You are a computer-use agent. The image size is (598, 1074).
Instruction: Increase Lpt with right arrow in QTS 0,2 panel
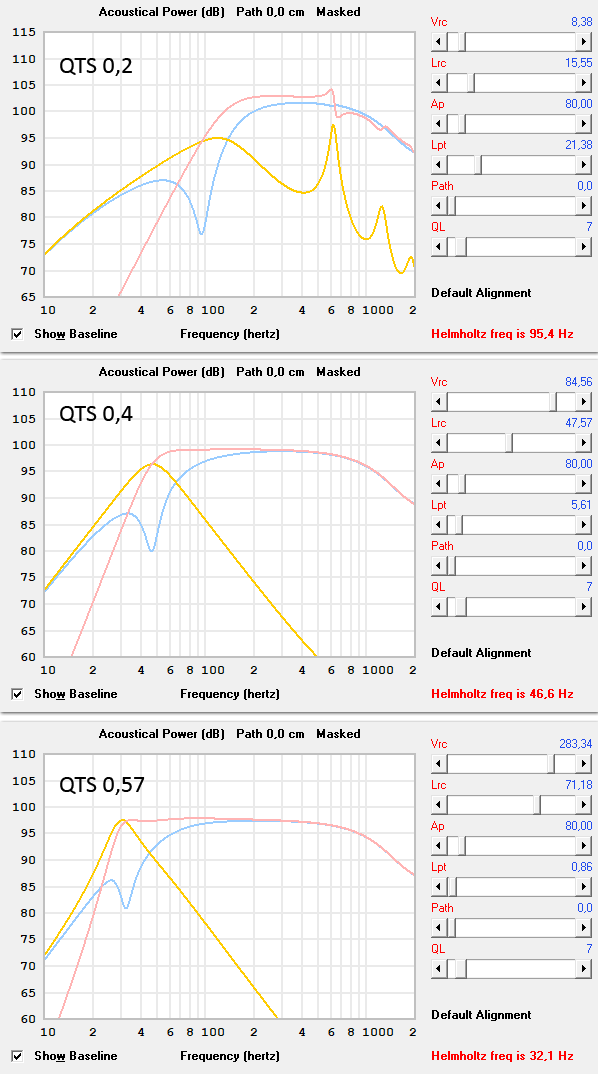coord(584,165)
